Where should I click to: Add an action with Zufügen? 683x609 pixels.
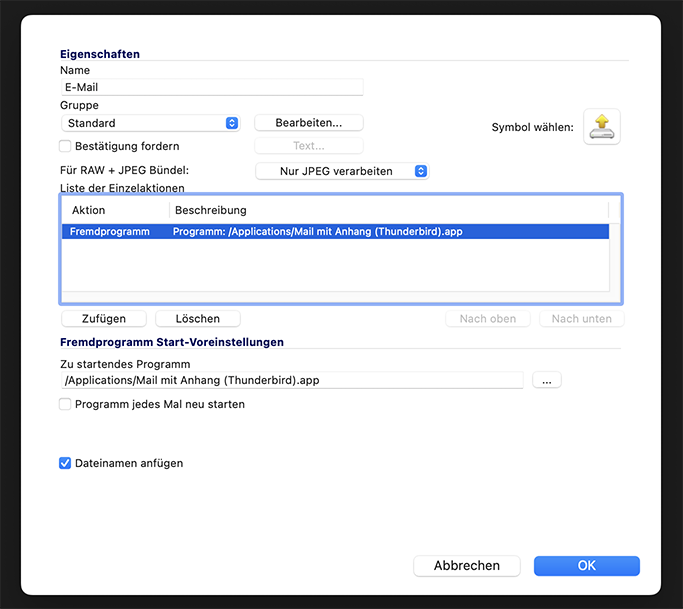tap(104, 319)
